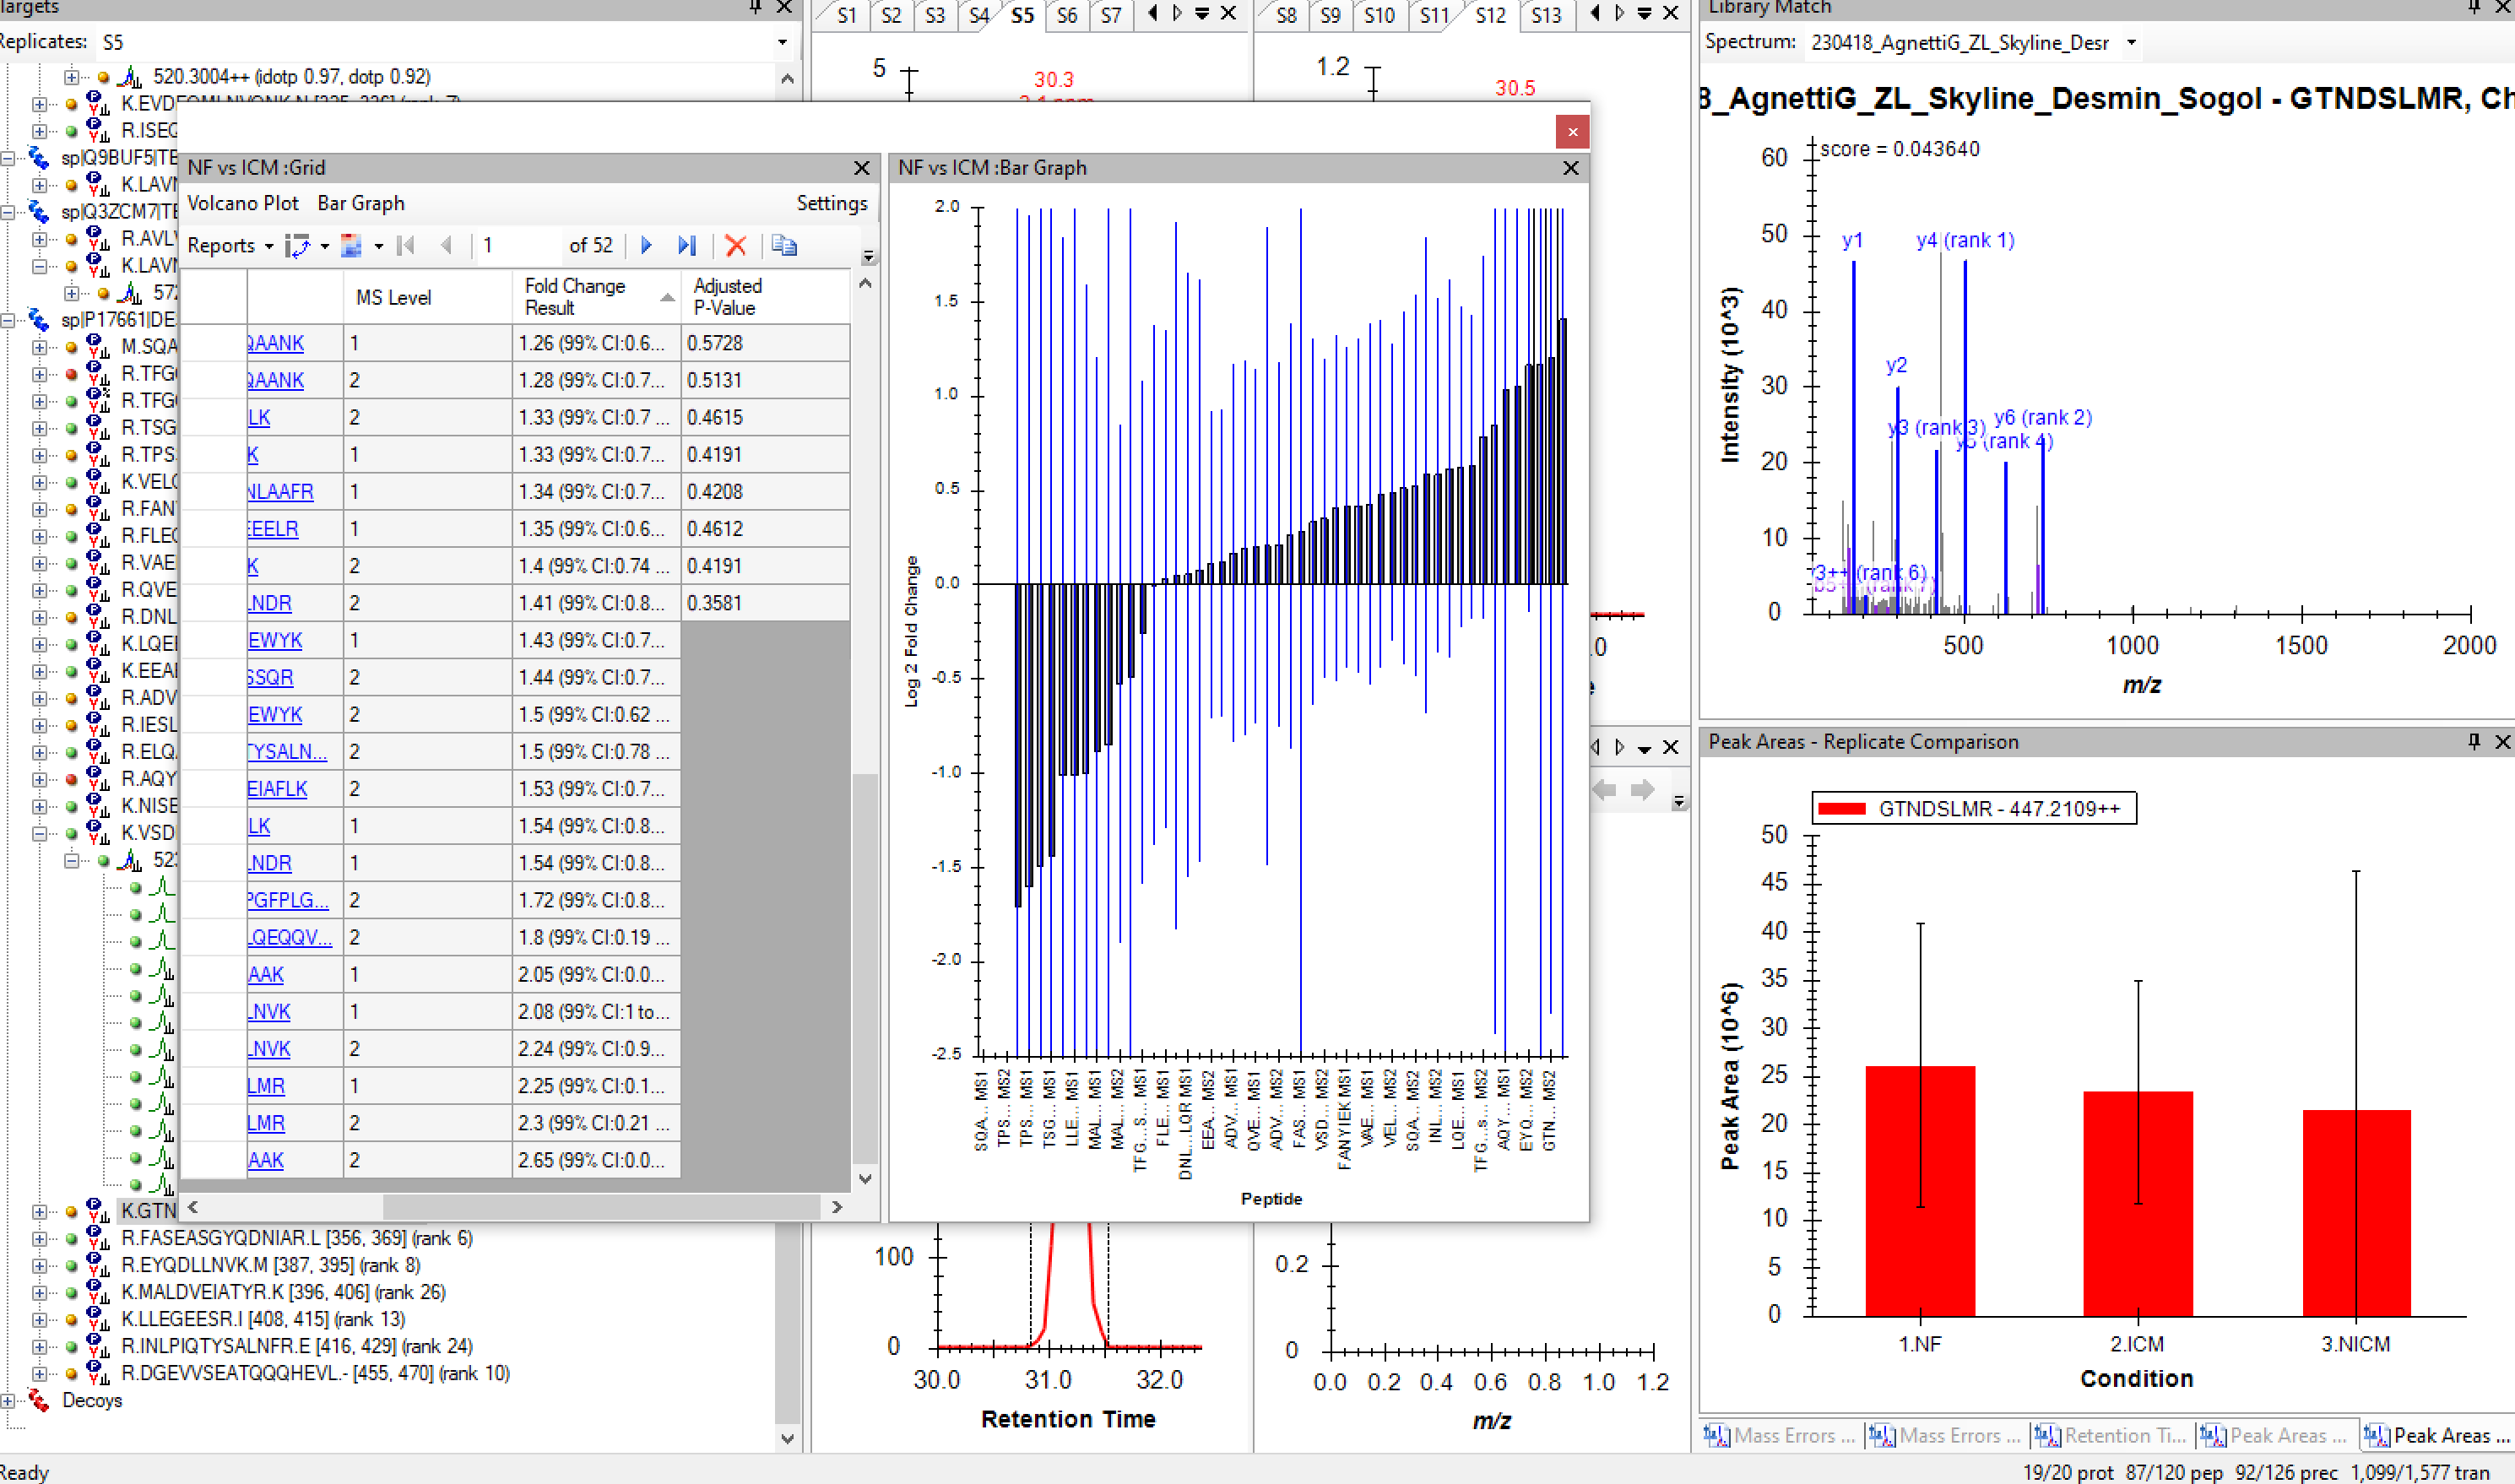Screen dimensions: 2515x1484
Task: Expand the R.FASEASGYQDNIAR.L peptide node
Action: (39, 1238)
